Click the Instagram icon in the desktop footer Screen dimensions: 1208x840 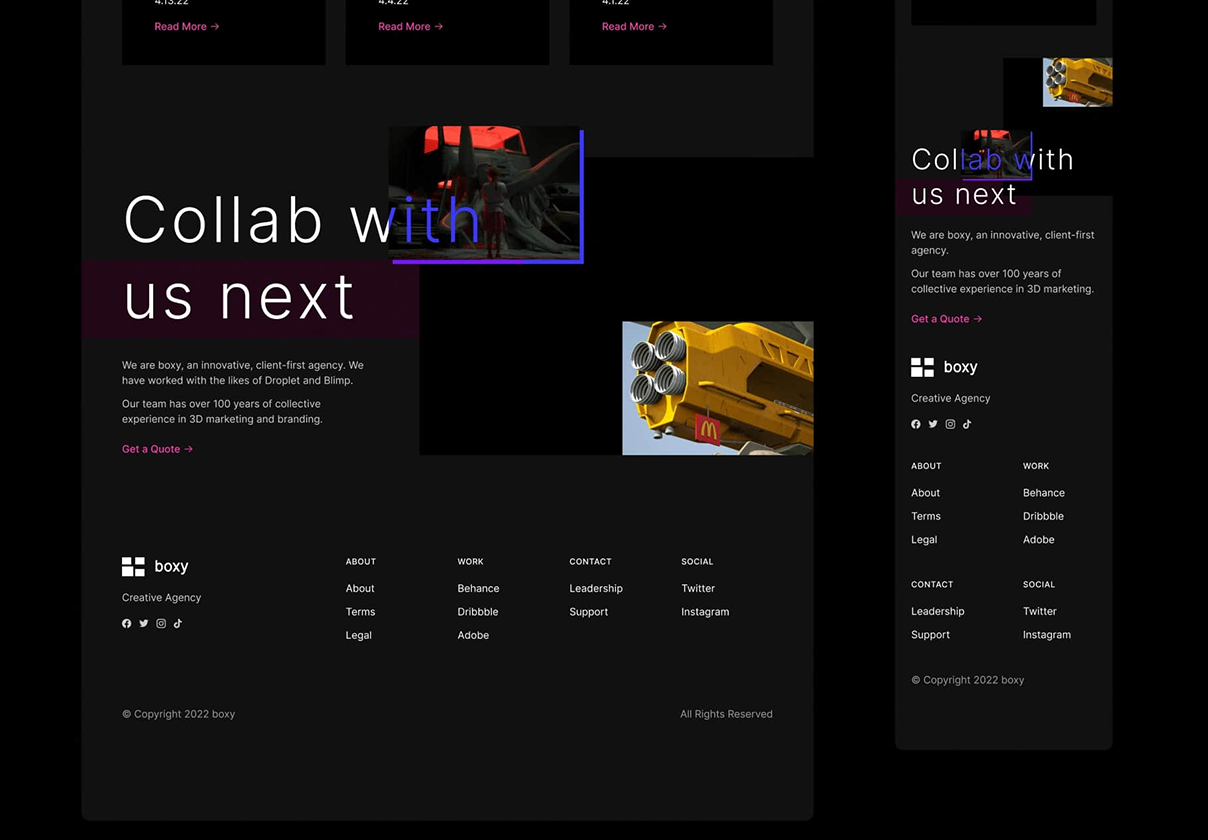coord(161,624)
